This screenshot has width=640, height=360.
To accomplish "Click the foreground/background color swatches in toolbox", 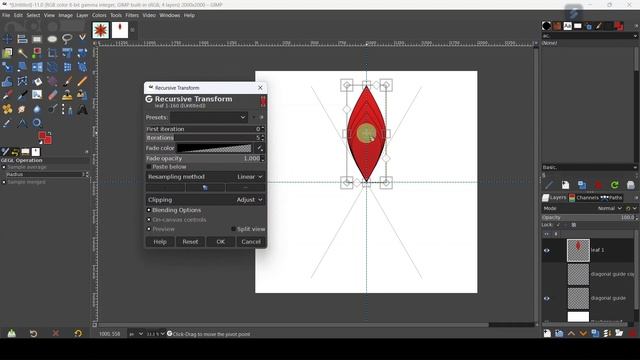I will coord(45,138).
